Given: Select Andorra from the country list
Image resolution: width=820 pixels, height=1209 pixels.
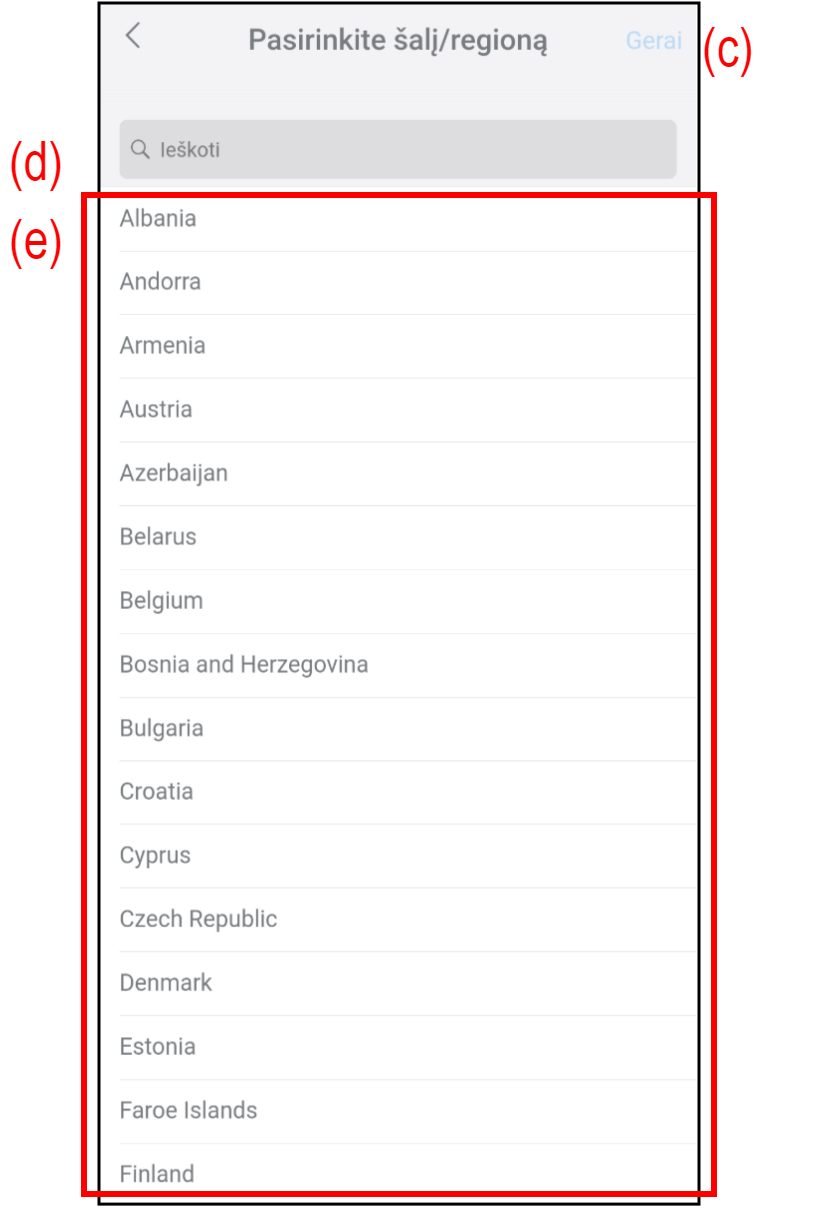Looking at the screenshot, I should click(160, 282).
